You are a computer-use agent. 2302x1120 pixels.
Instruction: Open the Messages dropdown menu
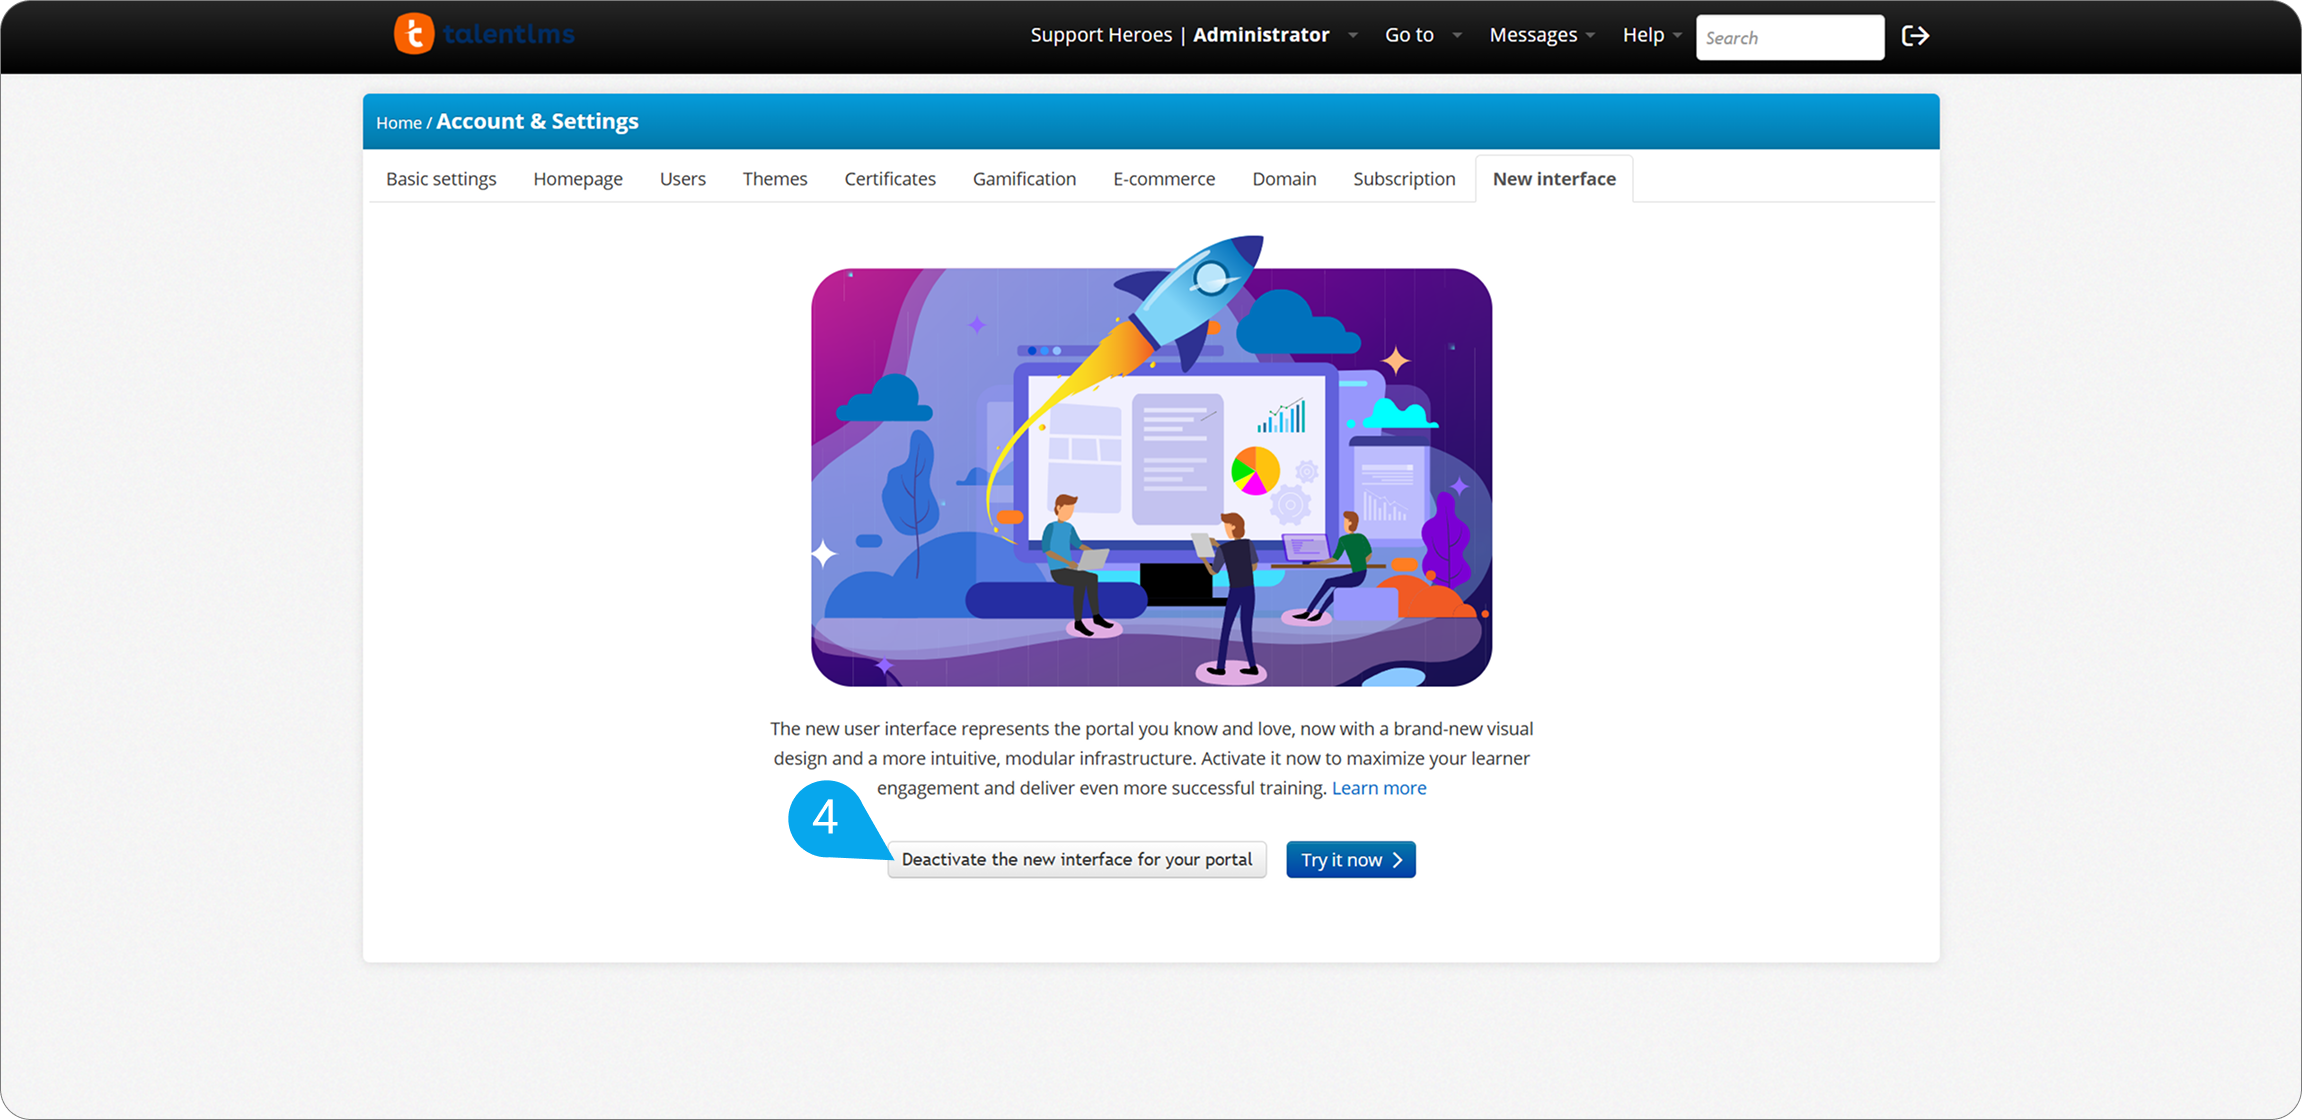coord(1541,35)
